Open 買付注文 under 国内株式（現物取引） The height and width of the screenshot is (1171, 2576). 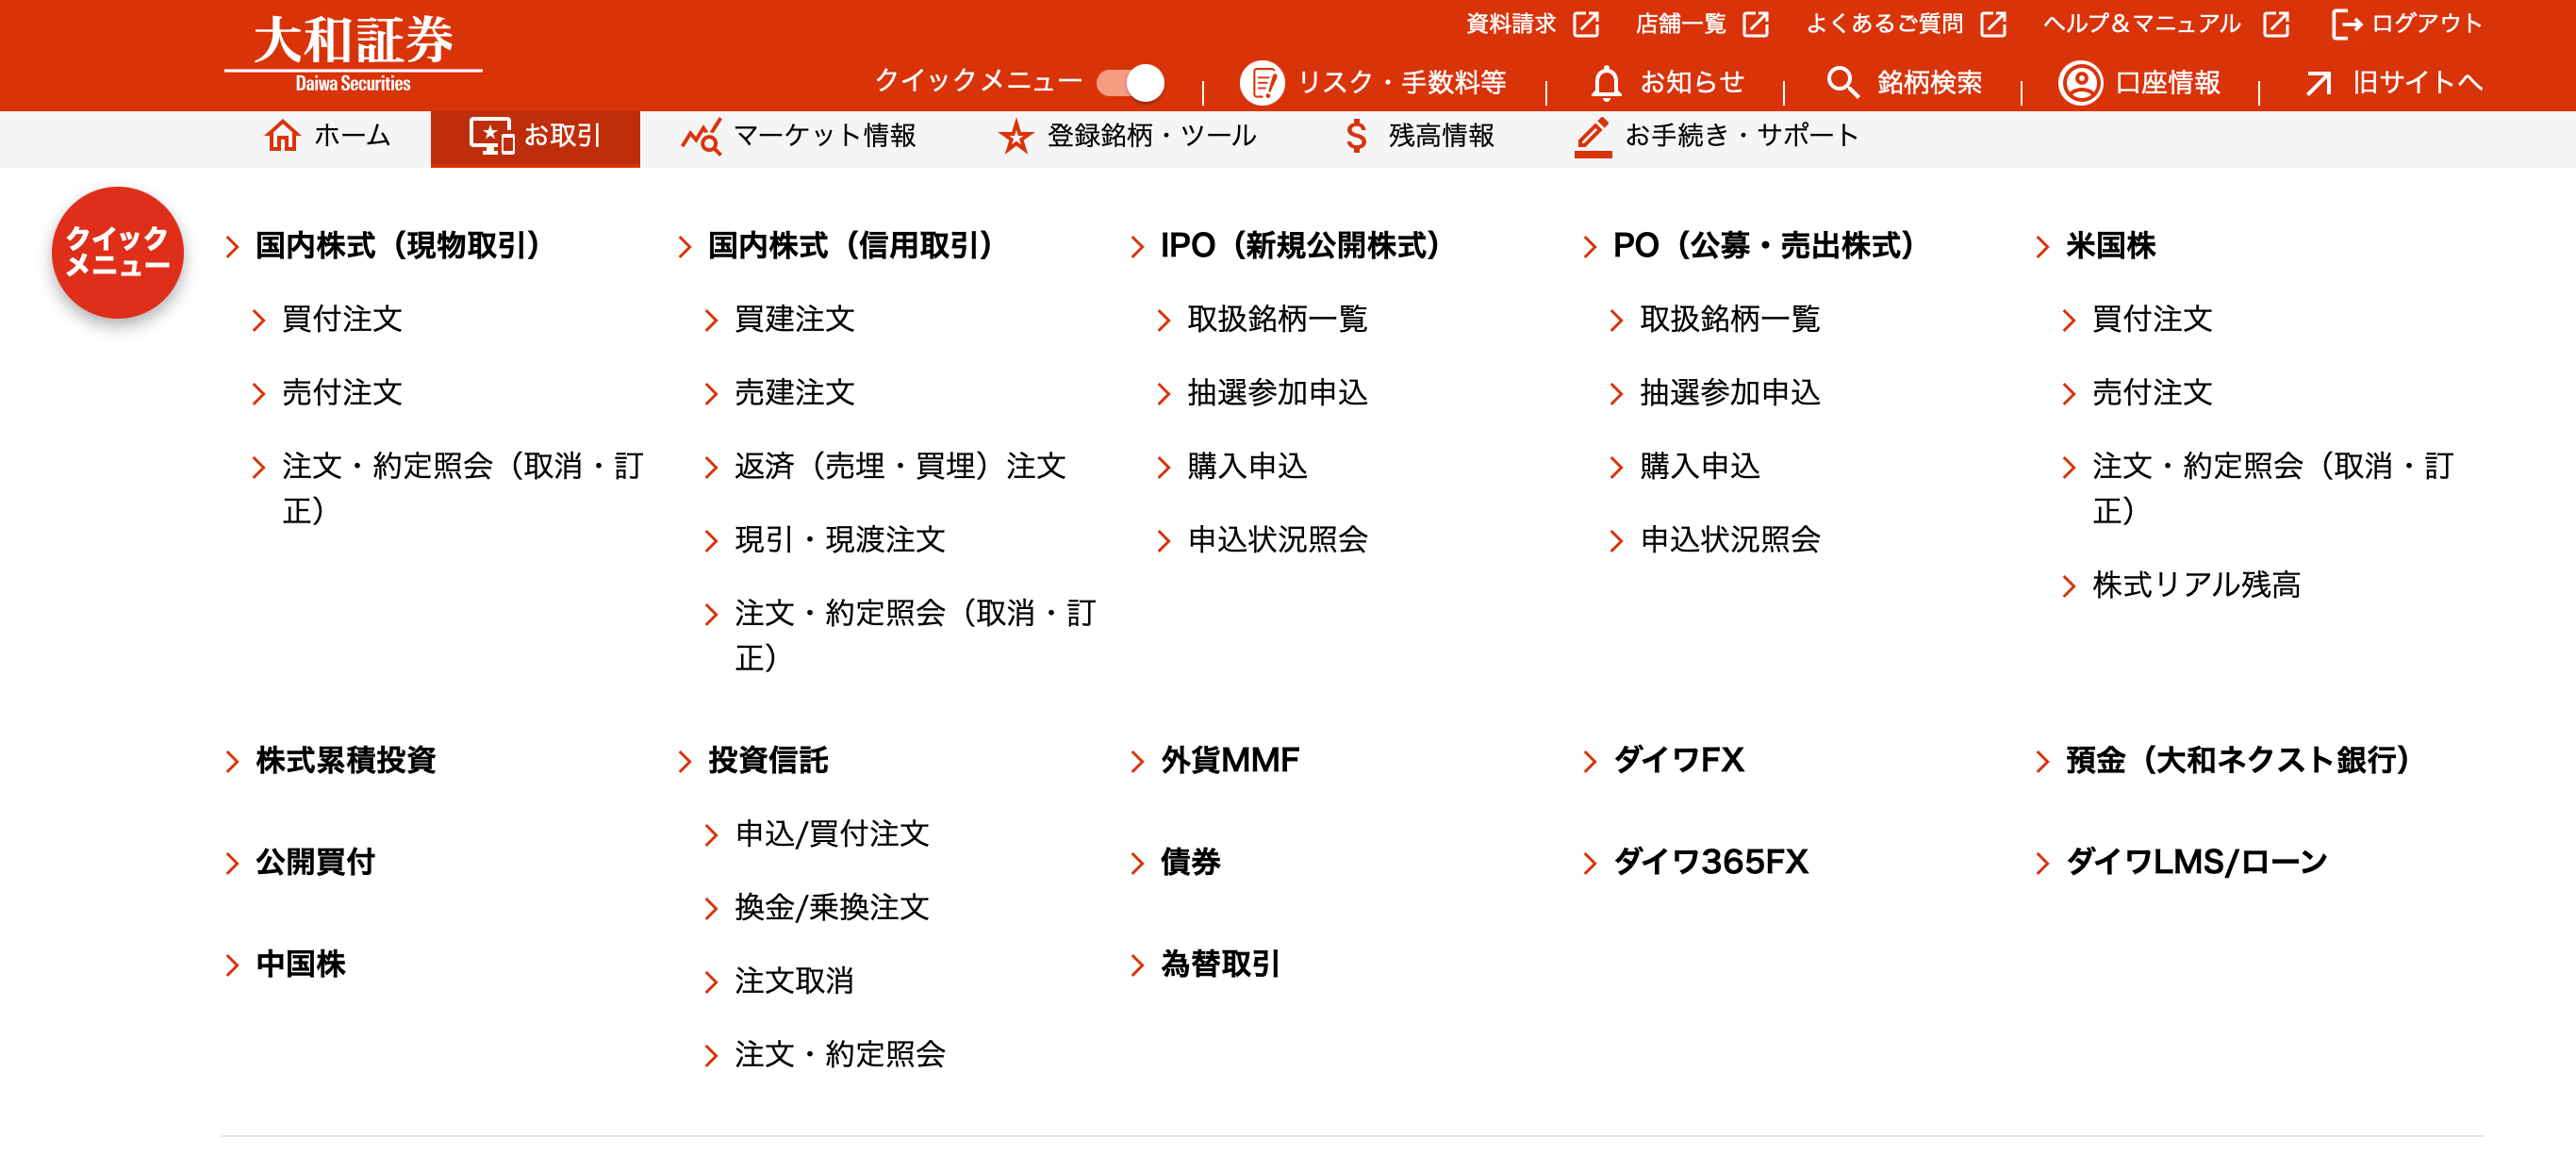(x=342, y=320)
